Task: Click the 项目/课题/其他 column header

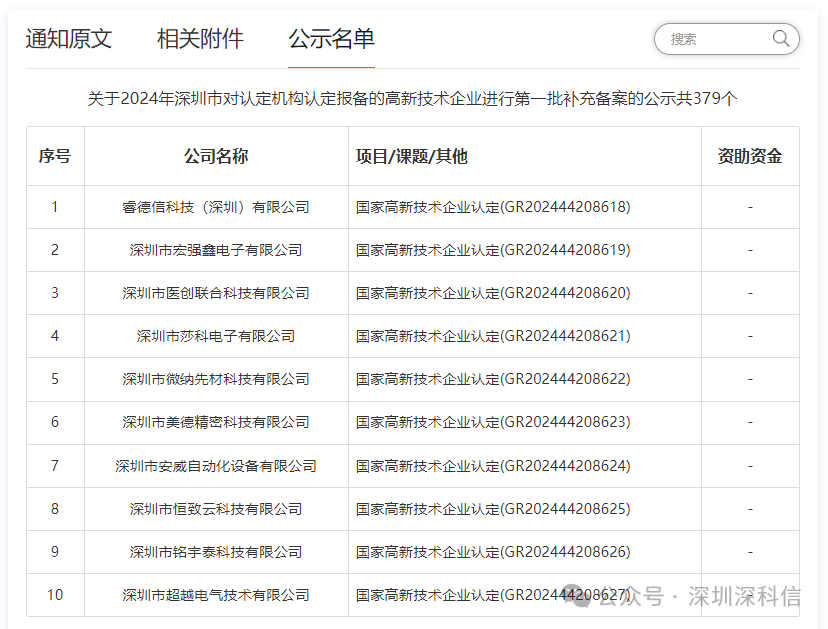Action: tap(412, 156)
